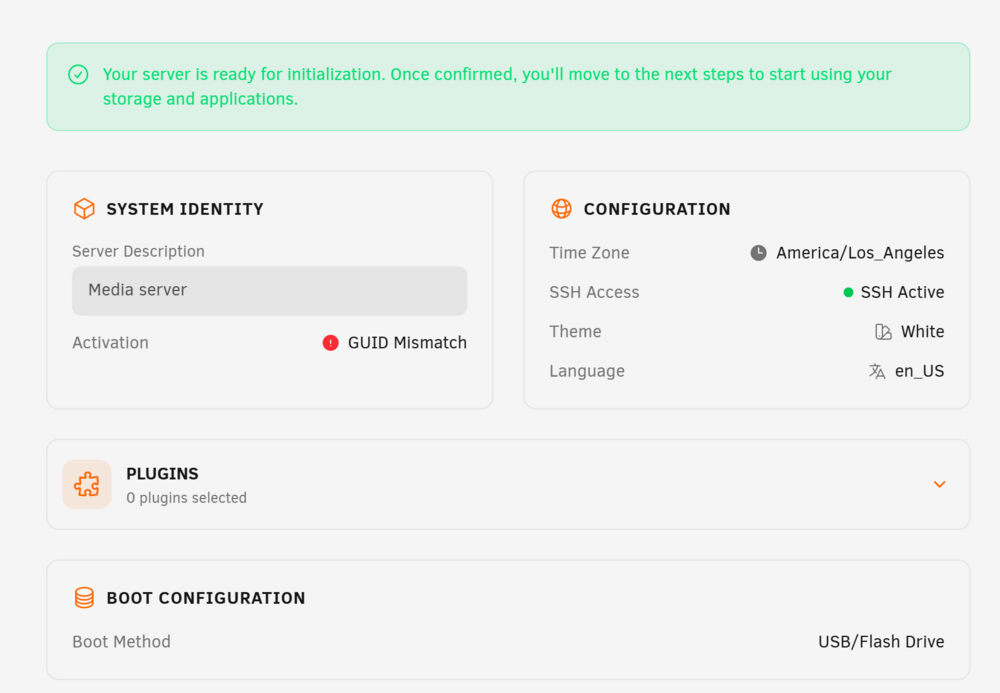Click the orange database icon beside Boot Configuration
The width and height of the screenshot is (1000, 693).
(x=84, y=598)
